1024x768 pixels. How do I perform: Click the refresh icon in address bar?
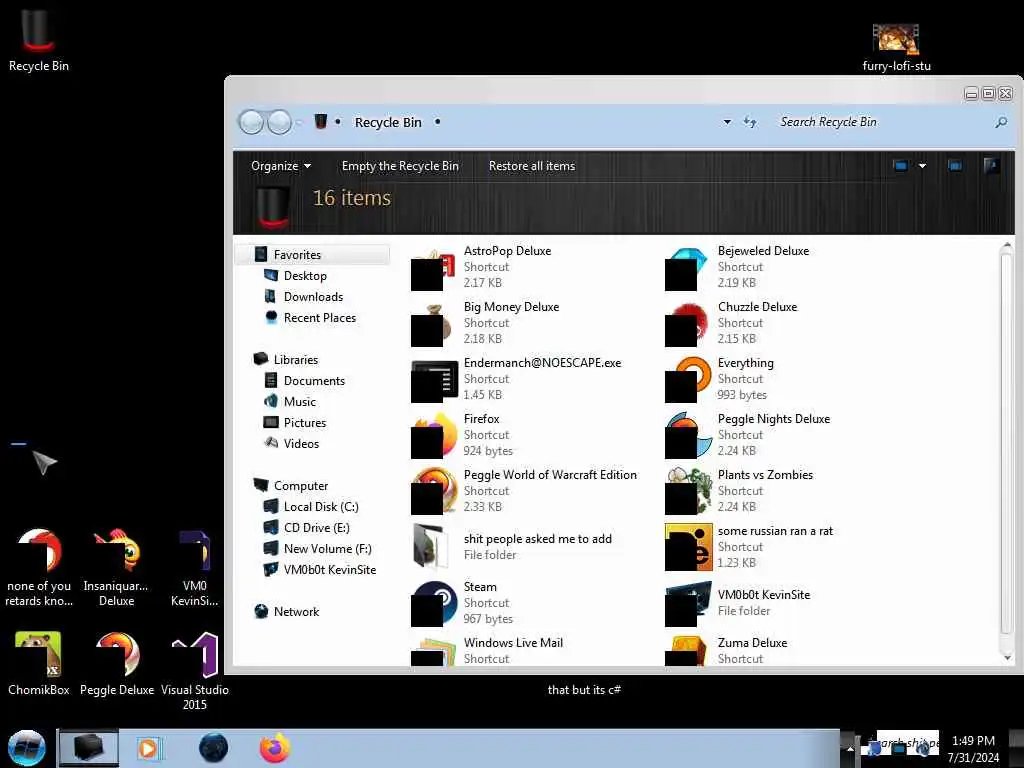pos(750,122)
